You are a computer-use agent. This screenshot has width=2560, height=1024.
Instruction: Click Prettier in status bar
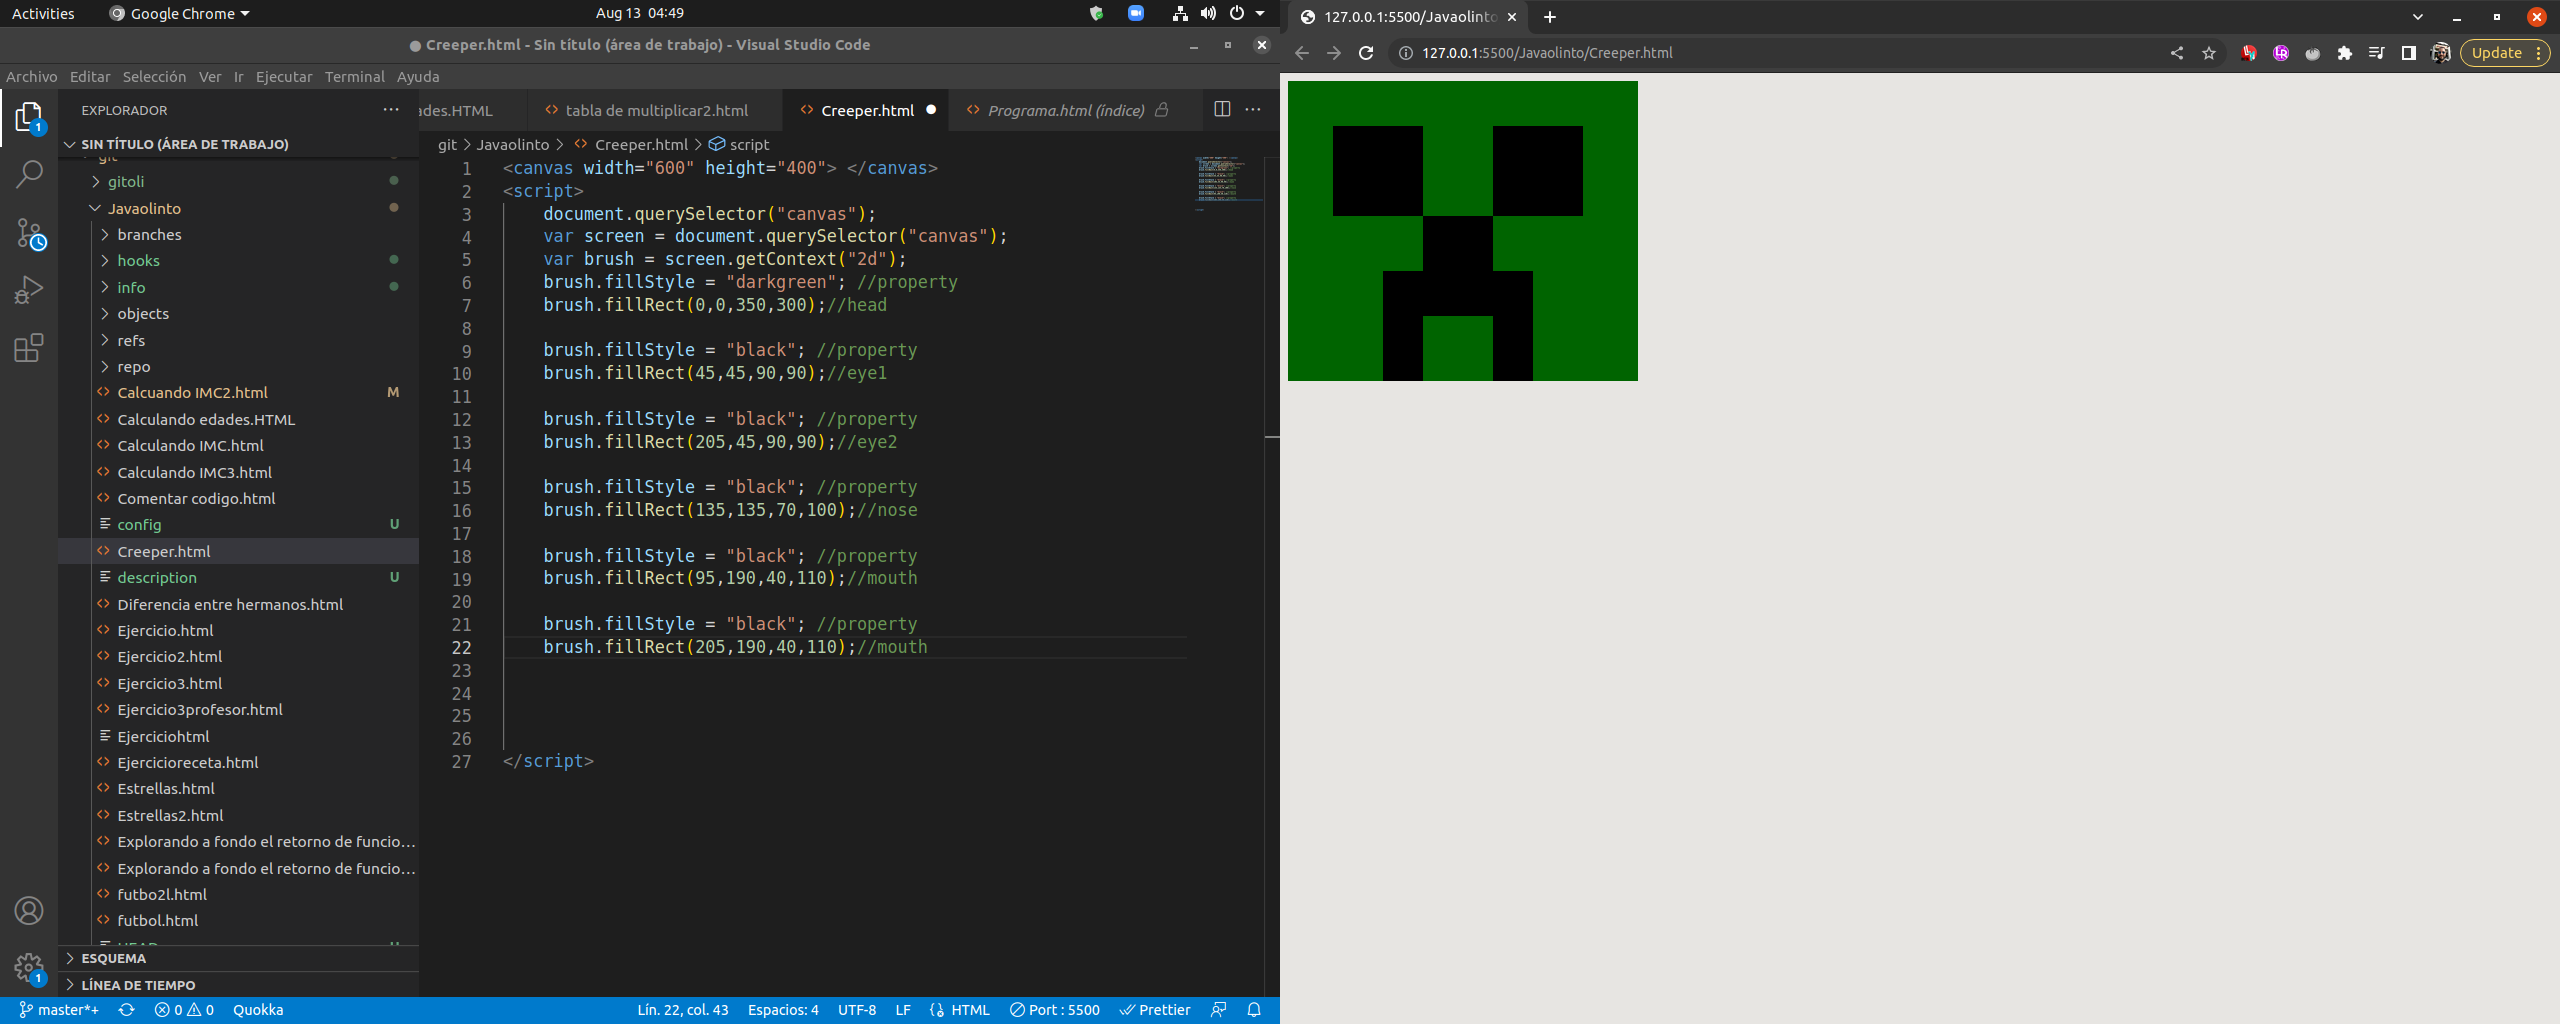1155,1010
